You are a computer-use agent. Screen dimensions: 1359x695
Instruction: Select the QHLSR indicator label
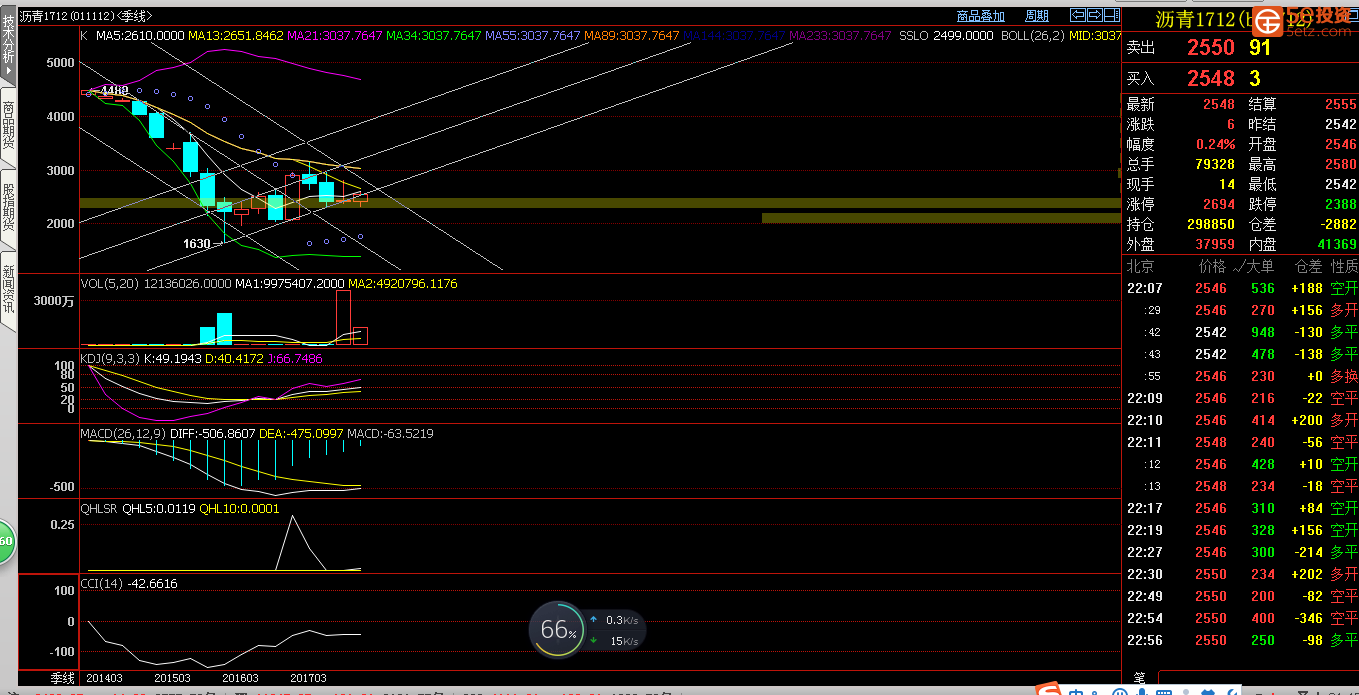click(100, 508)
